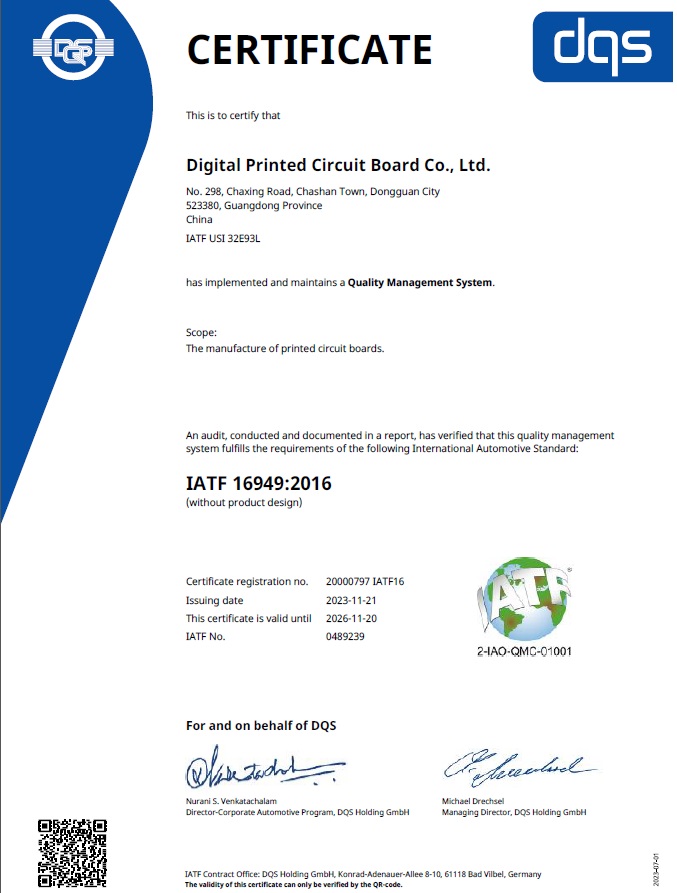Image resolution: width=677 pixels, height=893 pixels.
Task: Click the IATF globe logo
Action: pos(527,601)
